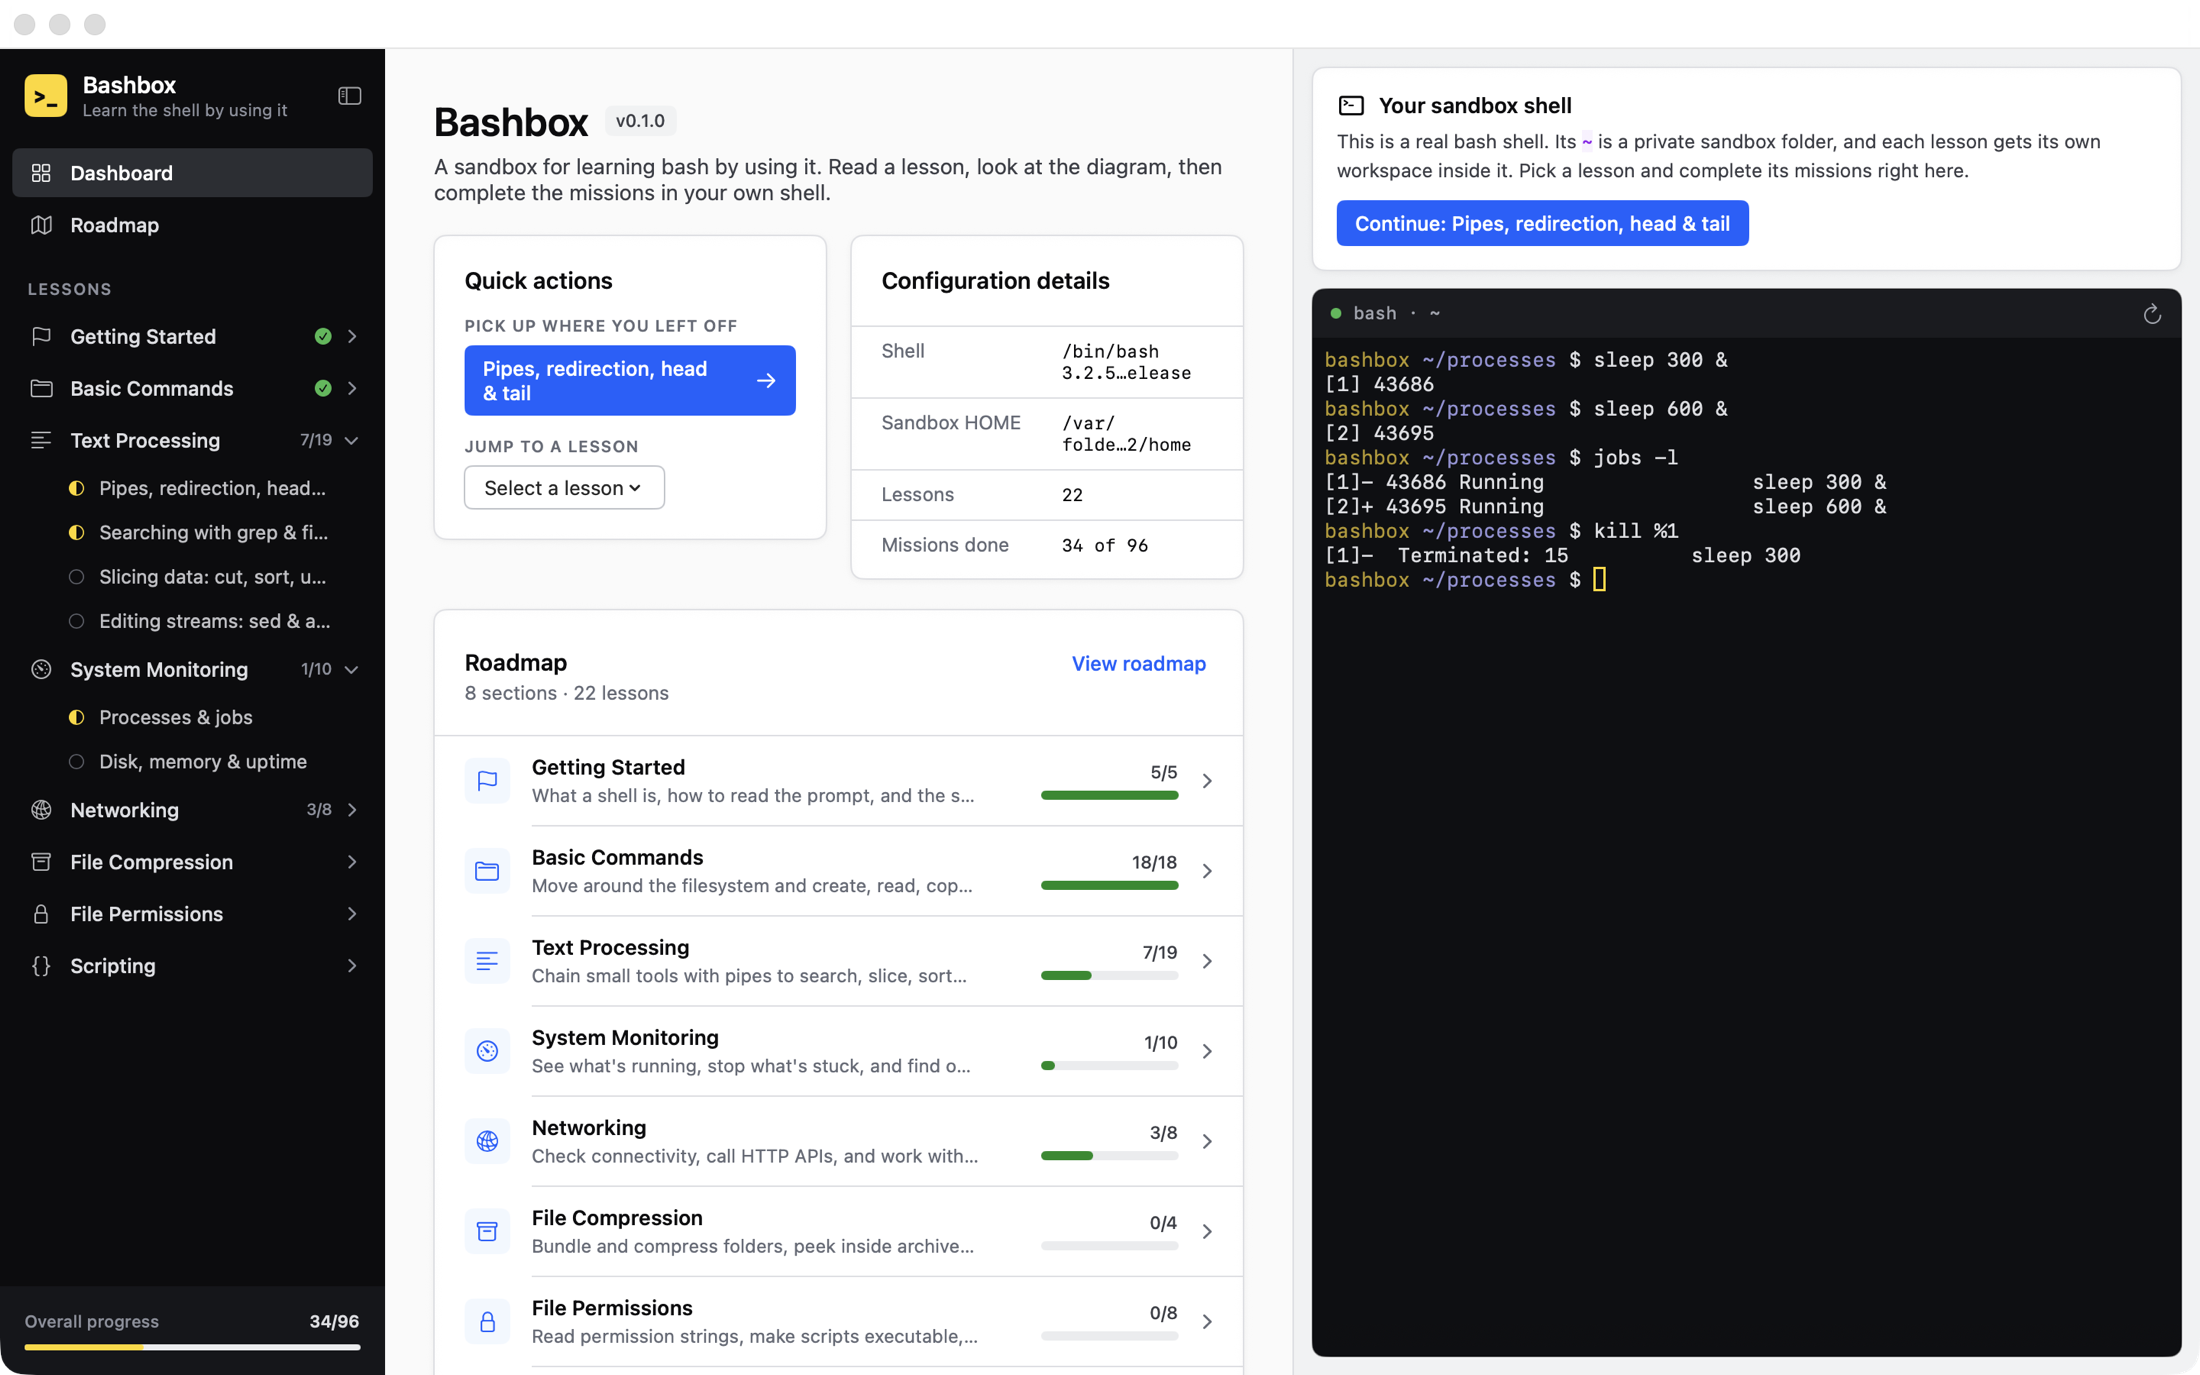Click the Dashboard grid icon

pyautogui.click(x=41, y=173)
